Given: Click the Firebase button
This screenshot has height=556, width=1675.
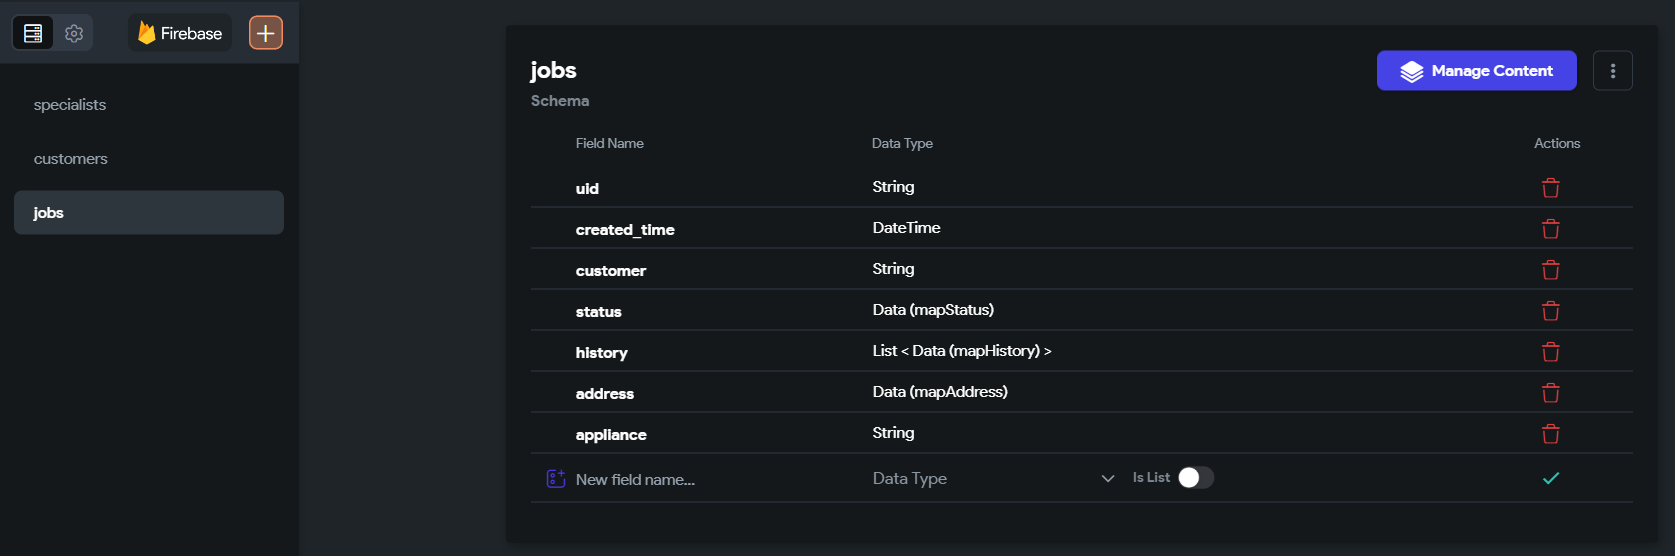Looking at the screenshot, I should tap(180, 33).
